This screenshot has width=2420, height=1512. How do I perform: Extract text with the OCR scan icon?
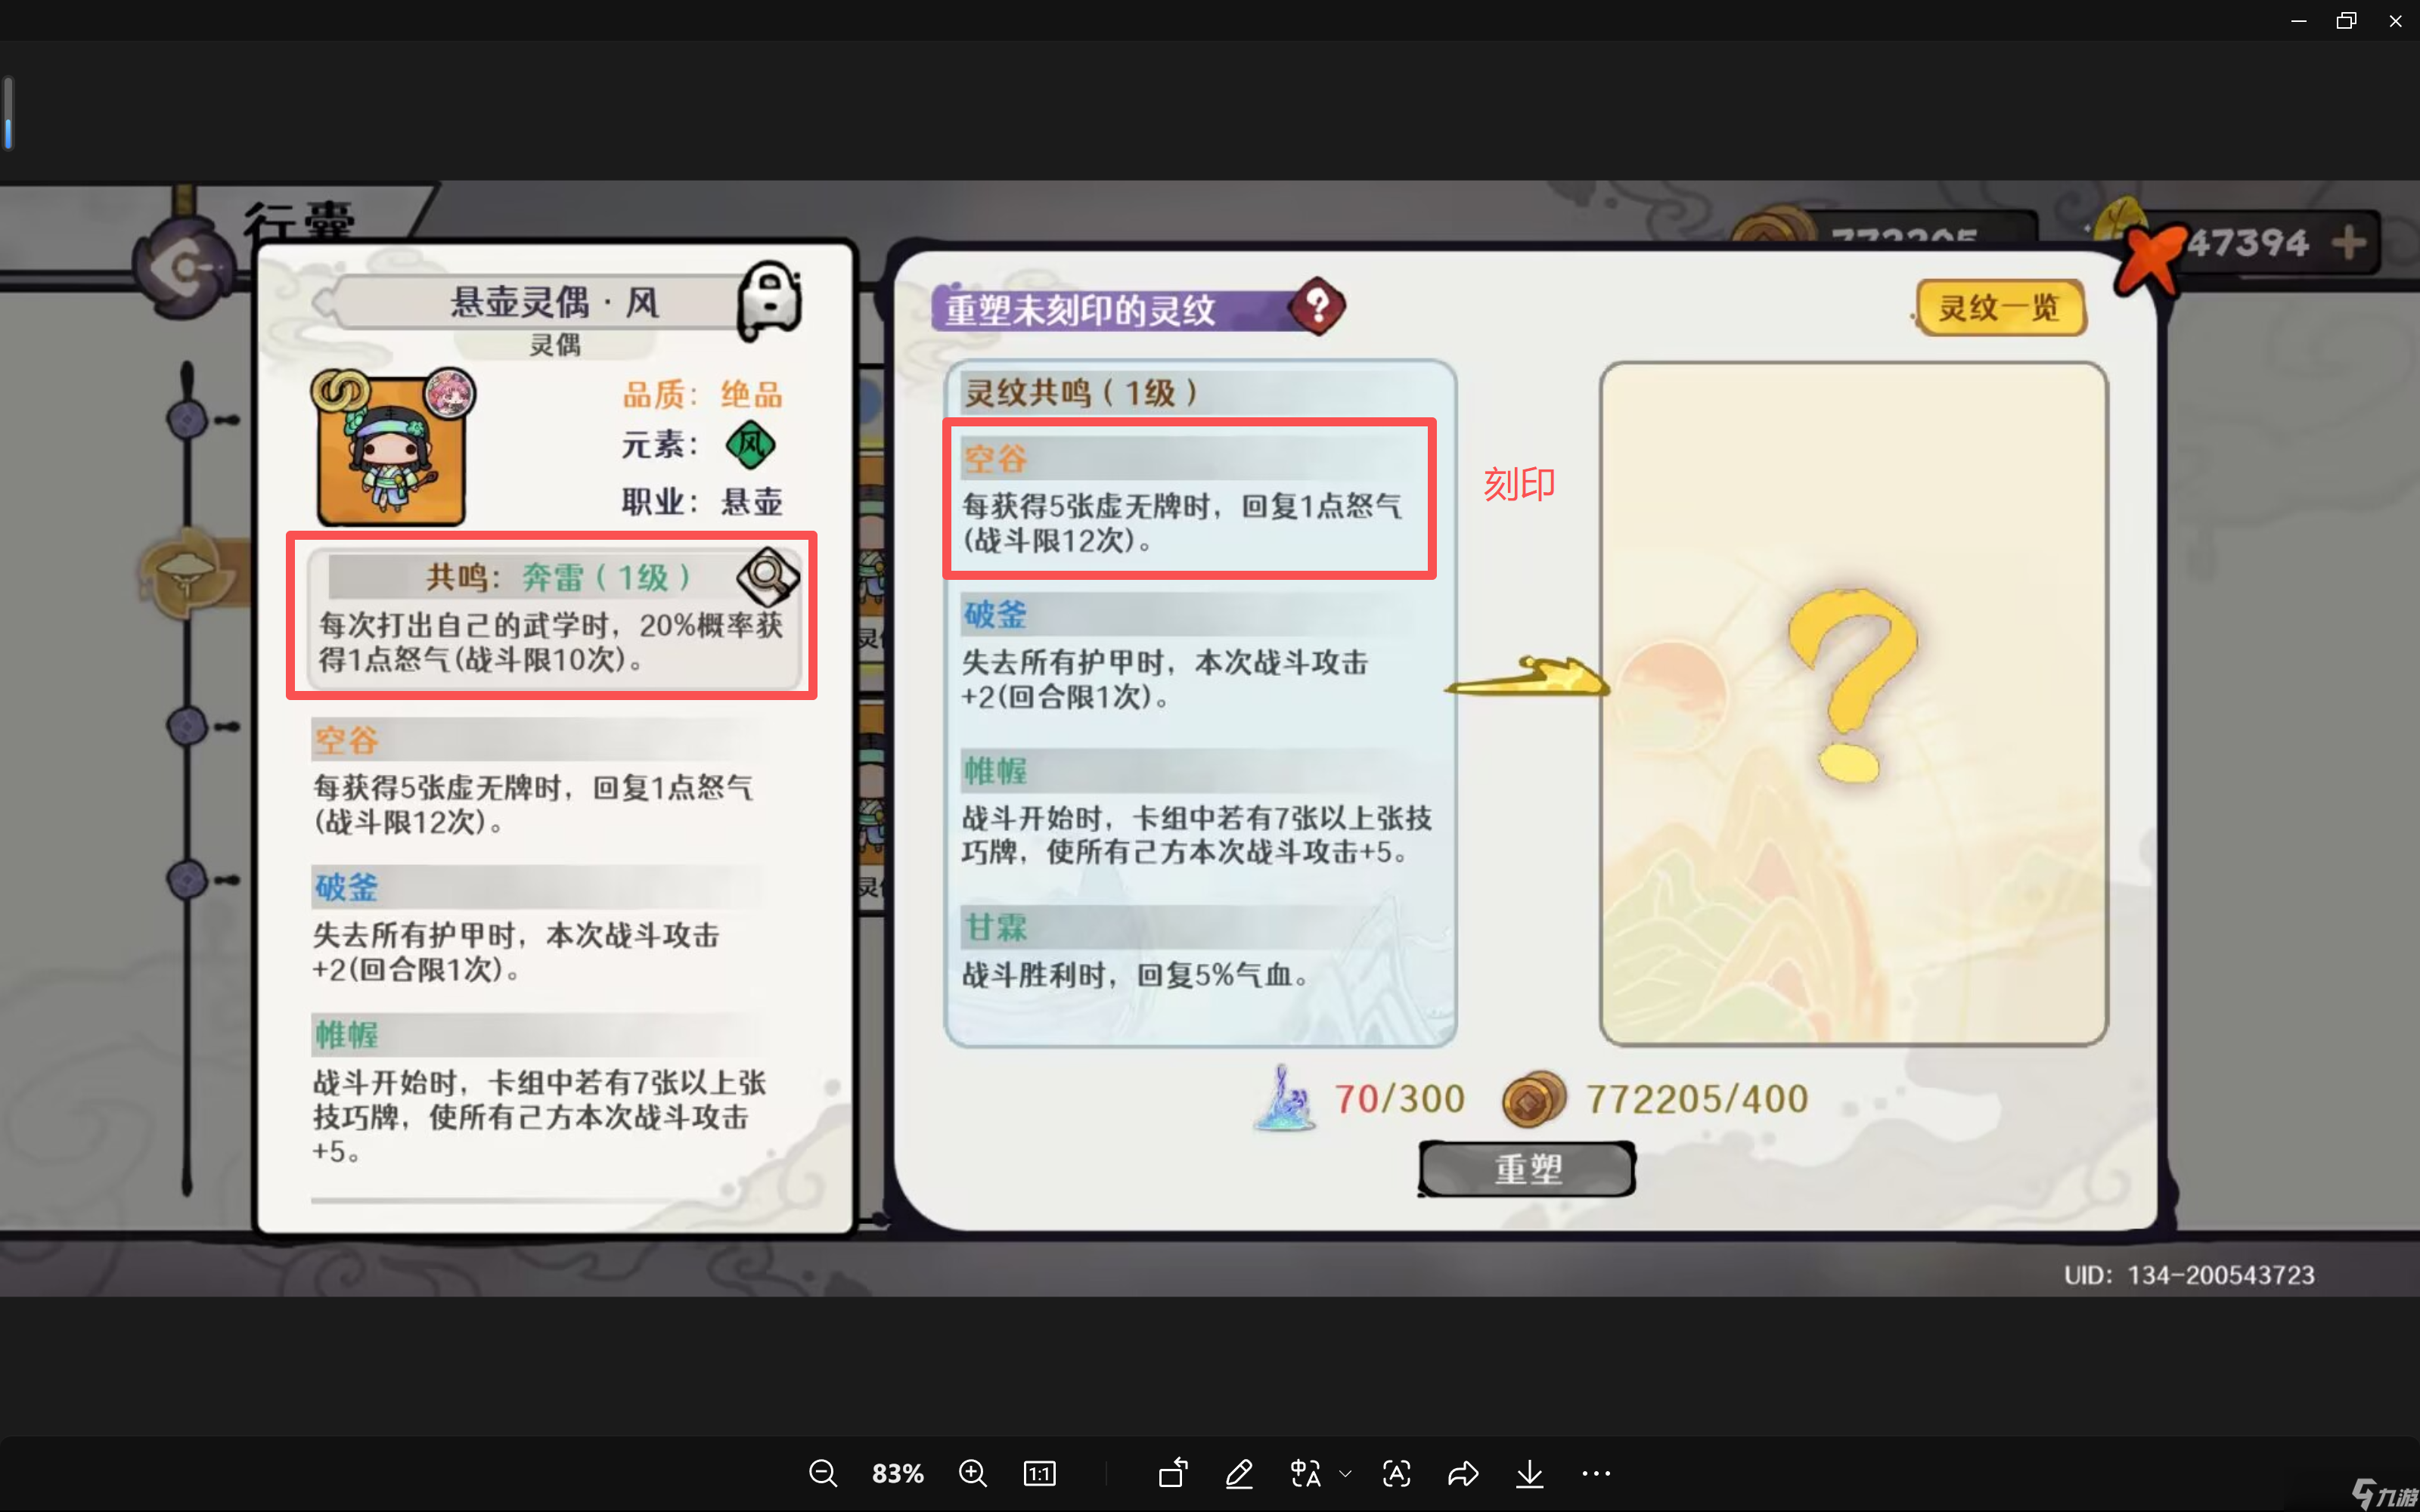click(1397, 1473)
